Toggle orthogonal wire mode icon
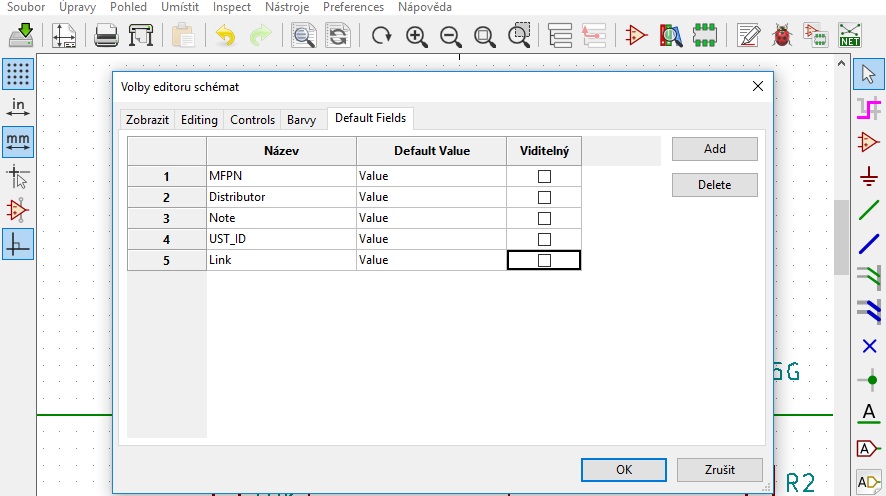The height and width of the screenshot is (496, 886). pos(18,244)
